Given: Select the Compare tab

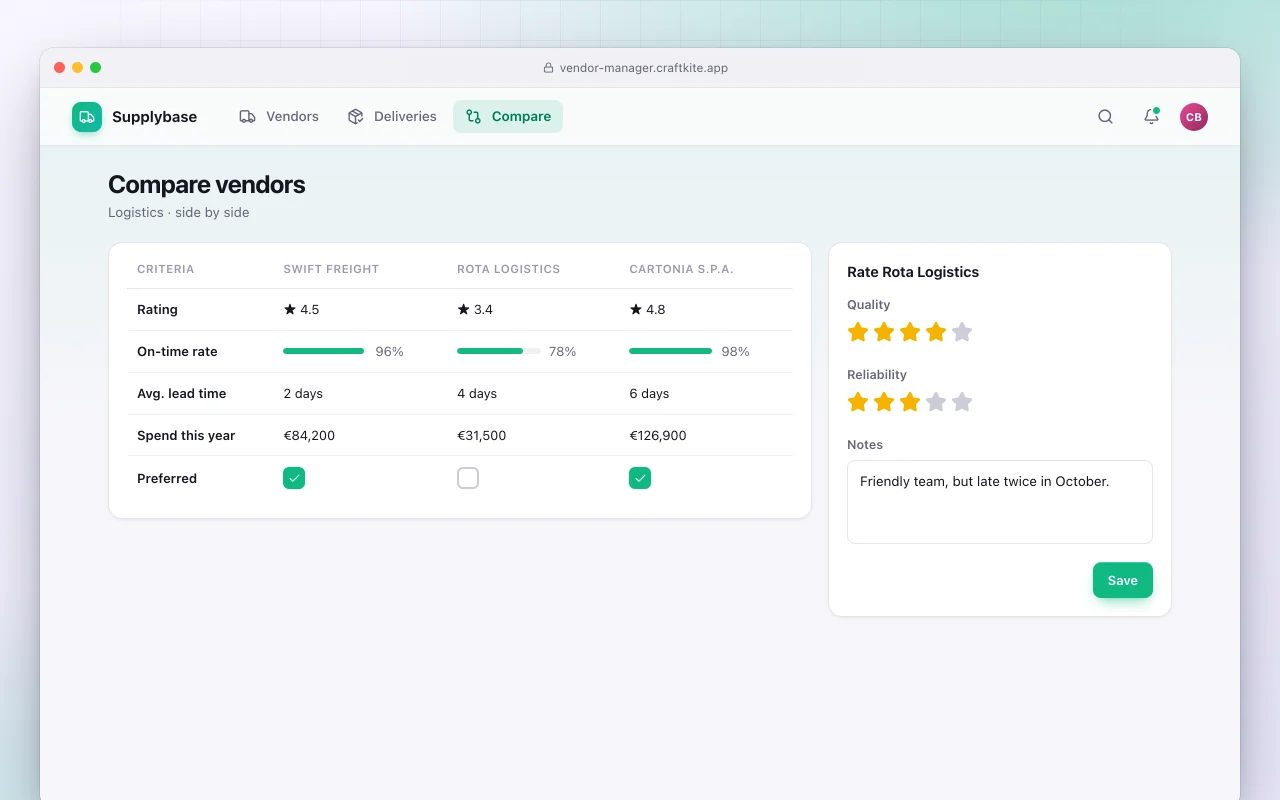Looking at the screenshot, I should click(x=508, y=117).
